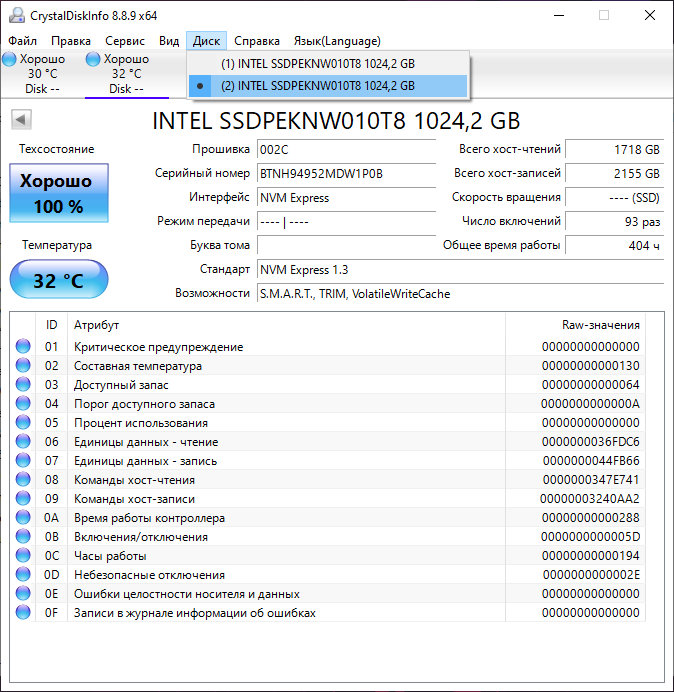Click the Скорость вращения value ---- (SSD)
The height and width of the screenshot is (692, 674).
coord(614,198)
